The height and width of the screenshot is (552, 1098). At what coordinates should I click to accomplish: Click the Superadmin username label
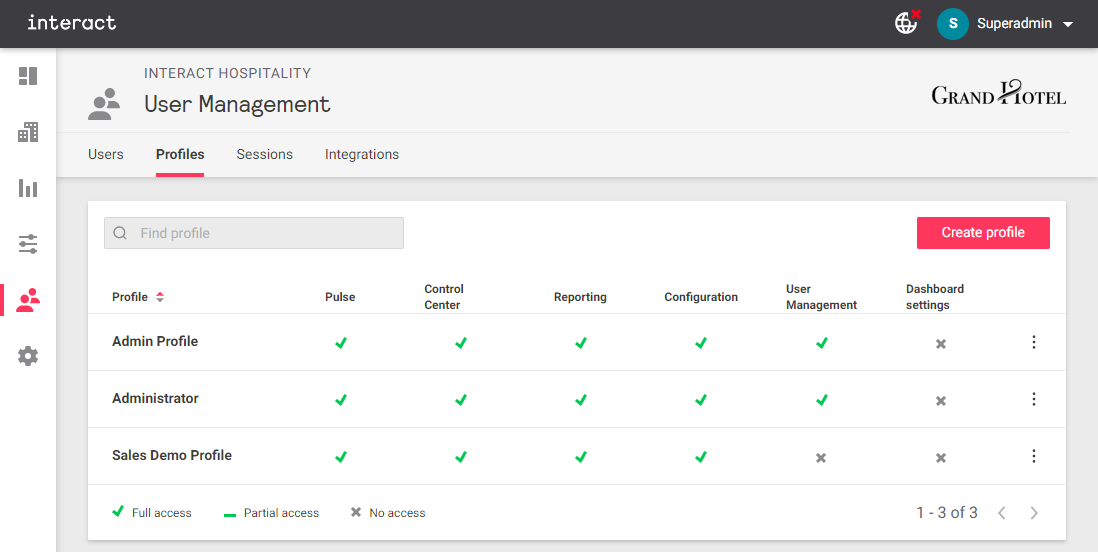coord(1015,23)
